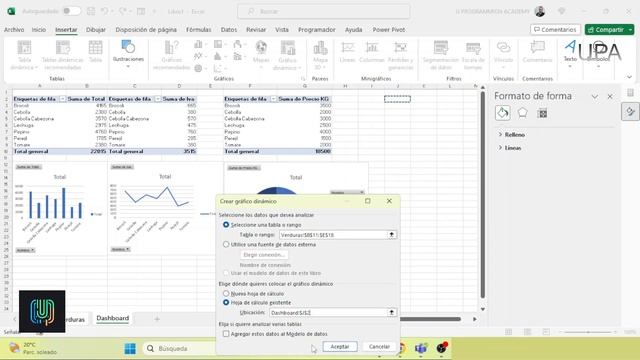Click the vertical scrollbar of the sheet
The image size is (640, 360).
483,196
